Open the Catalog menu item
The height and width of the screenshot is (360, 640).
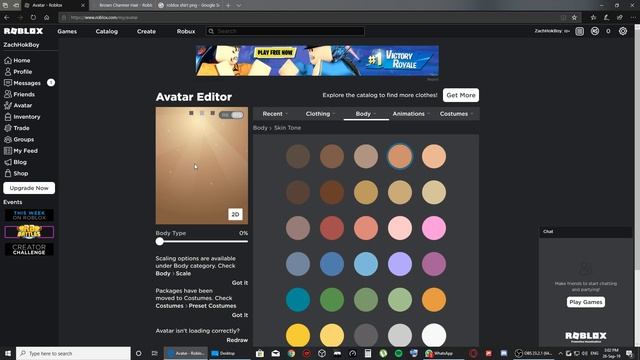[107, 31]
